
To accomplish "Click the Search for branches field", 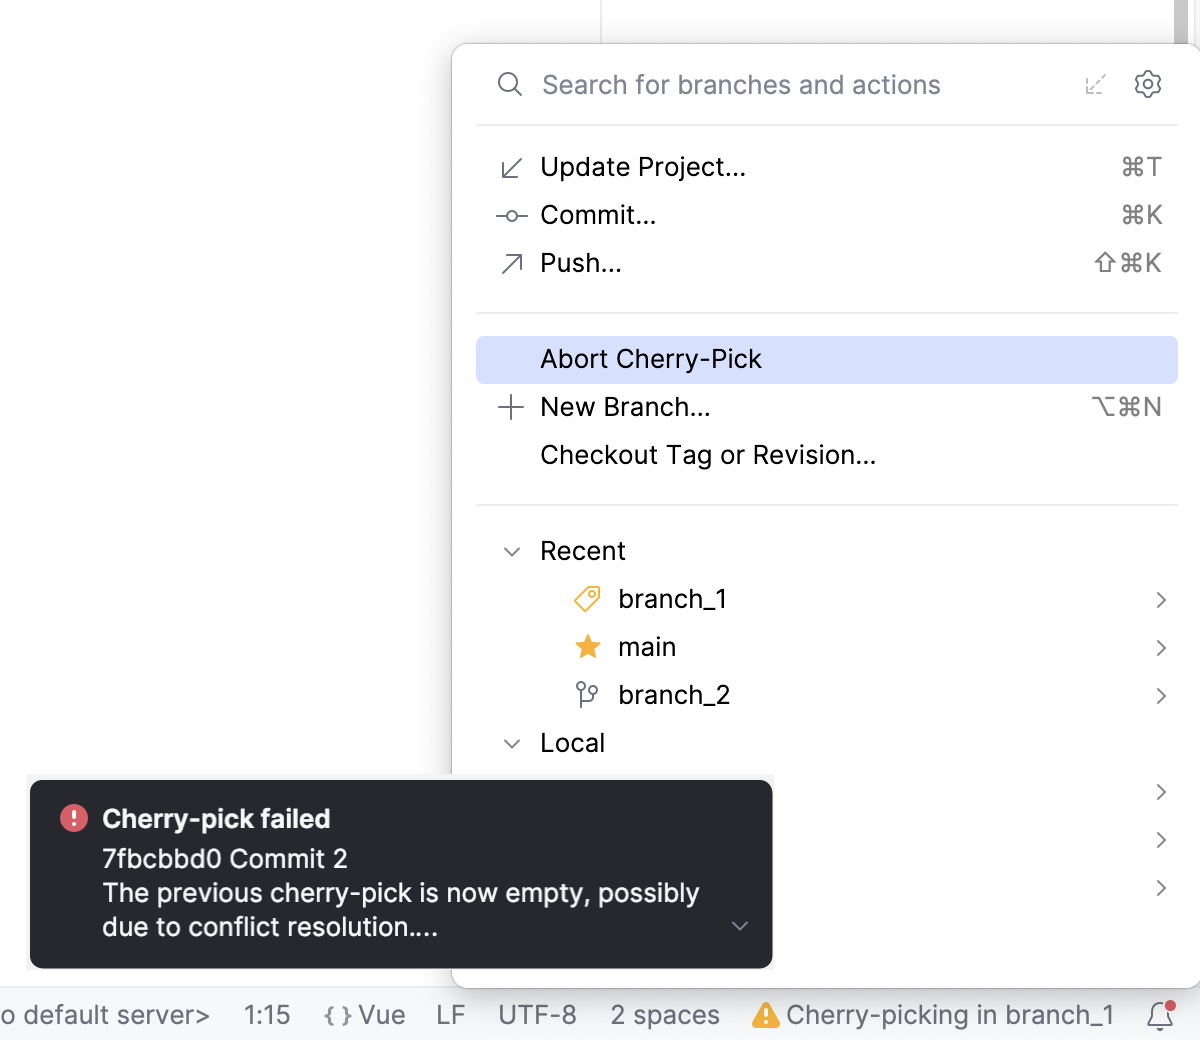I will [x=740, y=84].
